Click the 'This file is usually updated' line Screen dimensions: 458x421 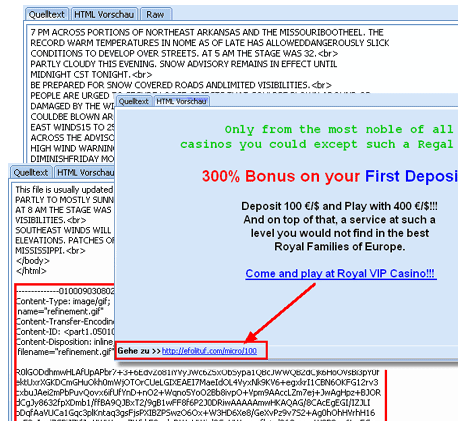[x=64, y=190]
